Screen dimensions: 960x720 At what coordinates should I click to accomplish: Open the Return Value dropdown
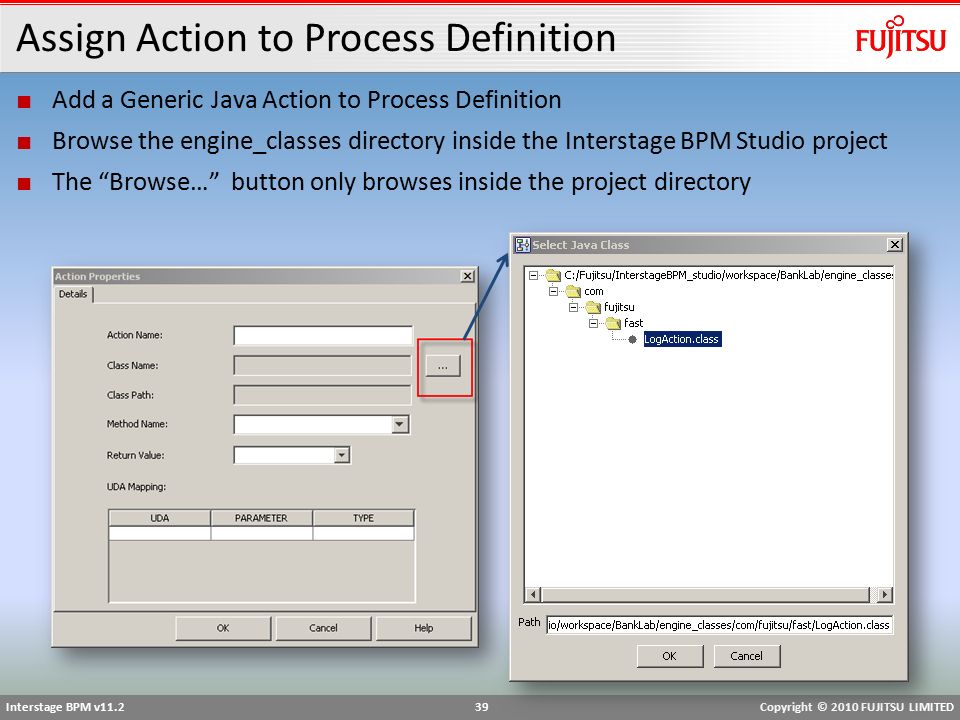click(342, 455)
